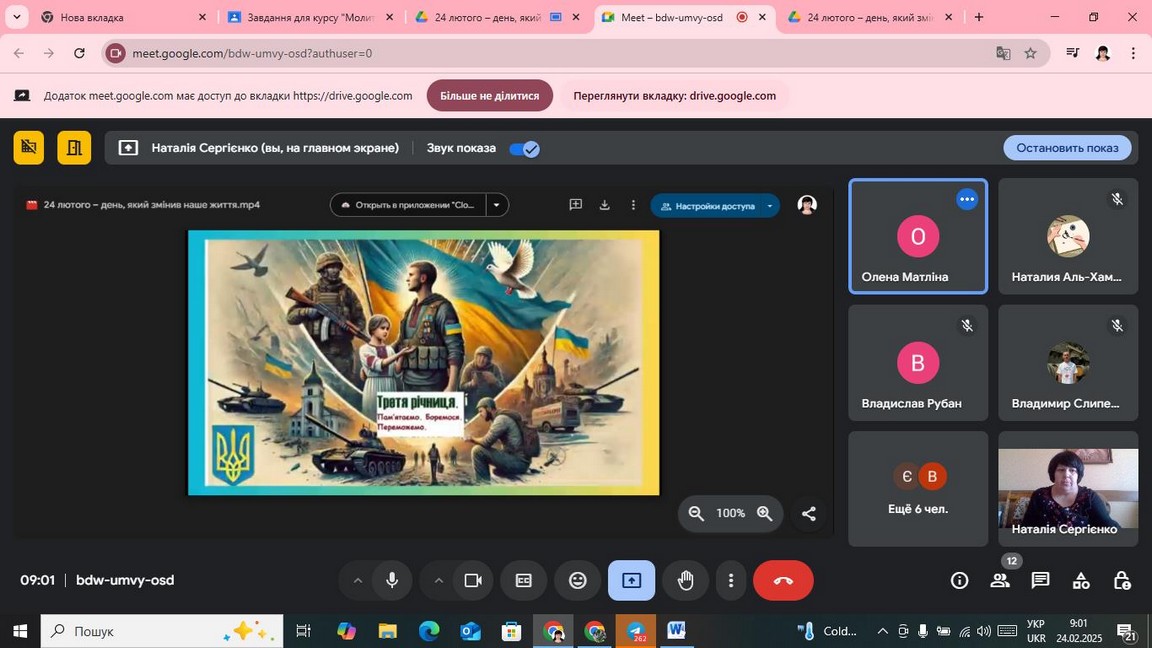Image resolution: width=1152 pixels, height=648 pixels.
Task: Toggle the Звук показа switch
Action: [525, 148]
